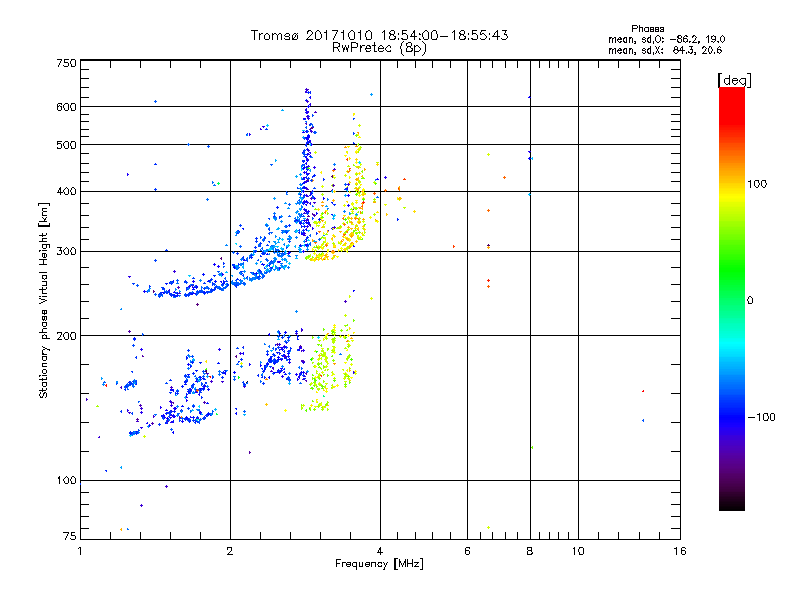Click the '75' y-axis tick label

70,536
